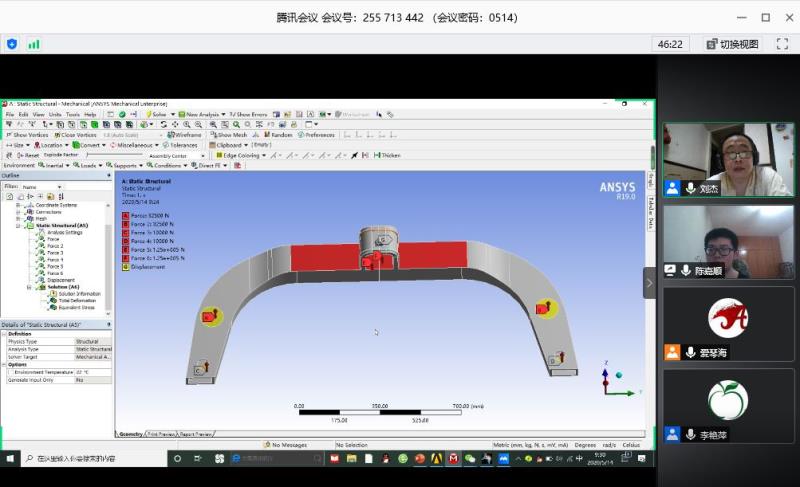Screen dimensions: 800x487
Task: Open the Windows Start button
Action: (x=10, y=458)
